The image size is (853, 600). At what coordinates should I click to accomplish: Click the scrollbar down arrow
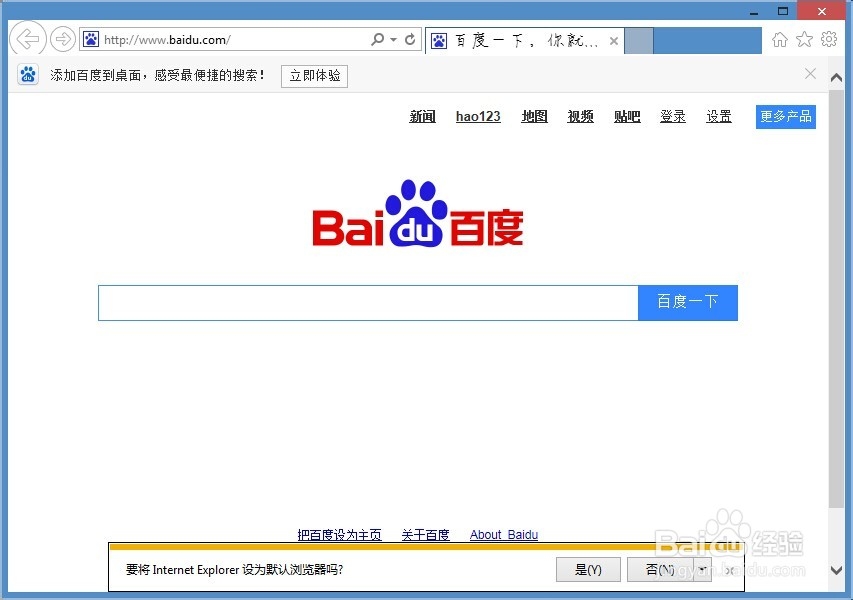[x=836, y=570]
